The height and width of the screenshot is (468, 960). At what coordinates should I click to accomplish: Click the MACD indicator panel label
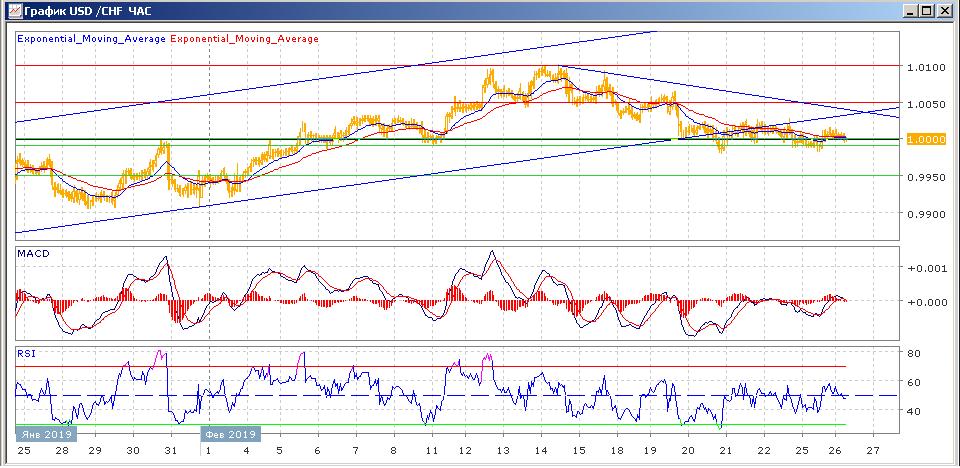tap(34, 254)
